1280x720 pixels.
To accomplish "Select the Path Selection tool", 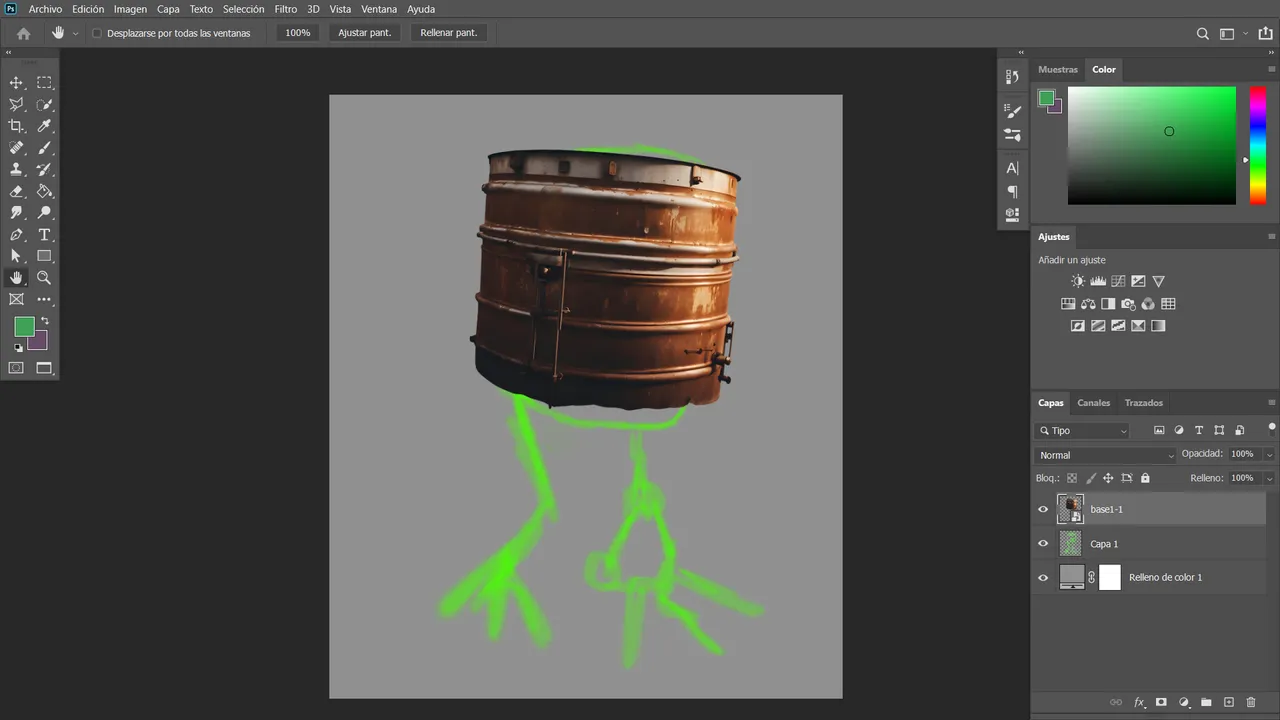I will (x=16, y=256).
